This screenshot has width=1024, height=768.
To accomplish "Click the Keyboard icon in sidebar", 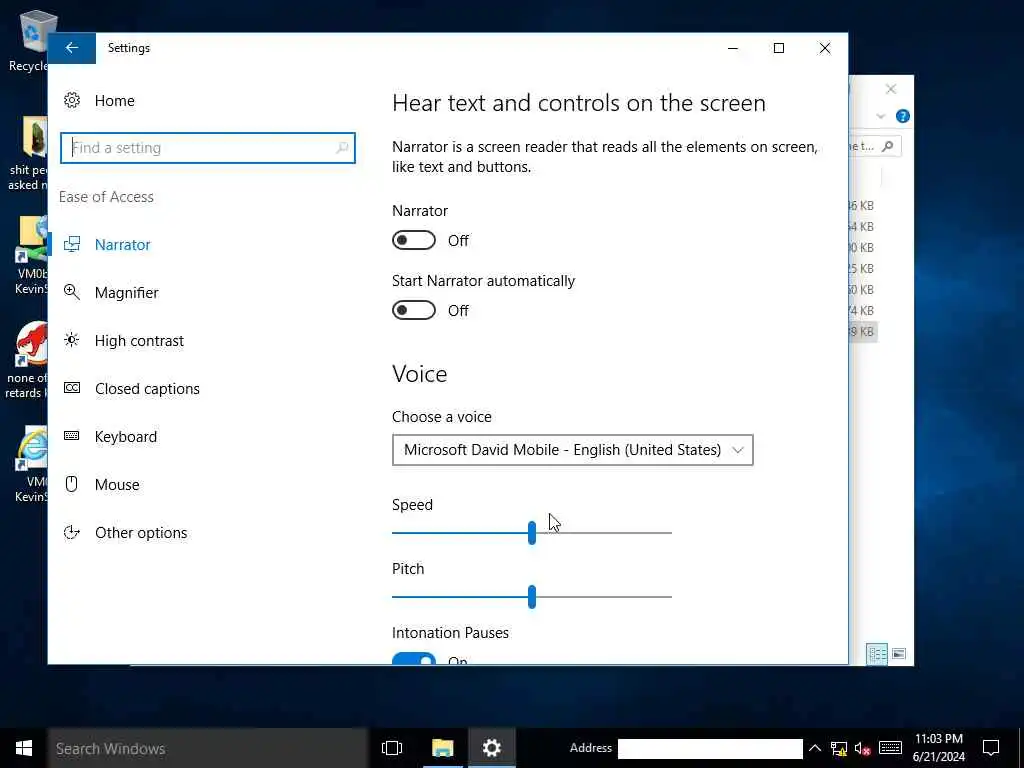I will click(72, 436).
